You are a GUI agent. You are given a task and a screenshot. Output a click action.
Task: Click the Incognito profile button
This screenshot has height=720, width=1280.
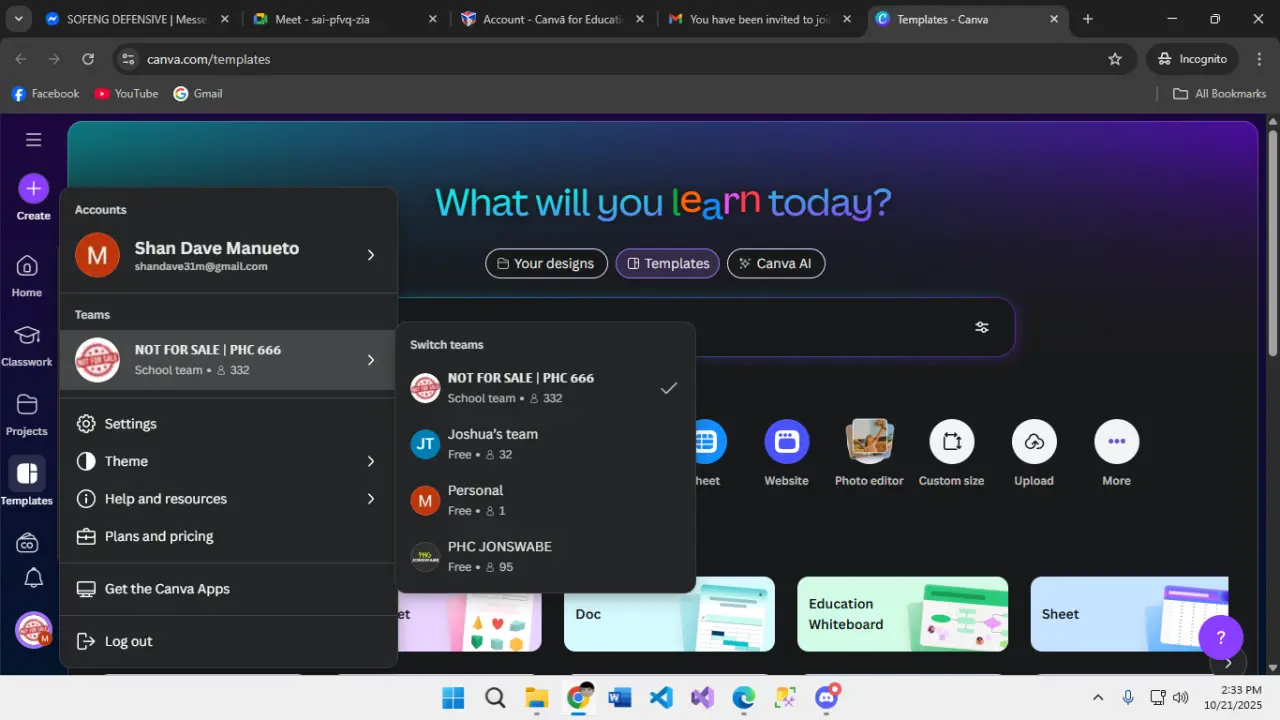(x=1192, y=59)
